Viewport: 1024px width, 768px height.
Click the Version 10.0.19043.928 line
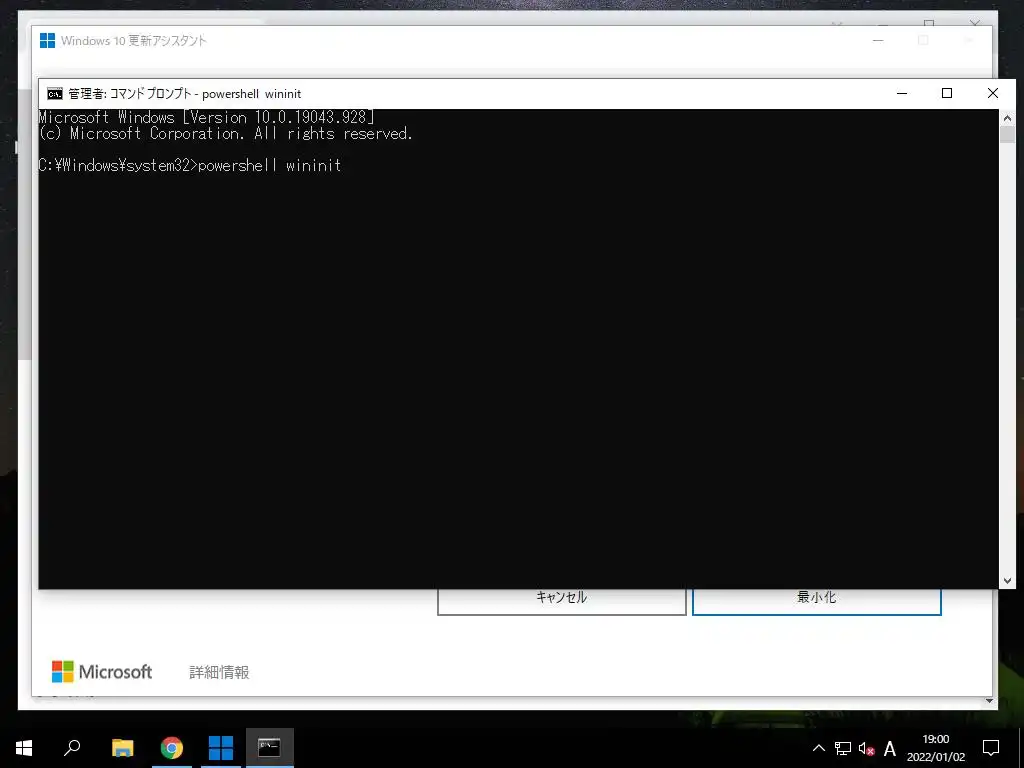click(206, 118)
